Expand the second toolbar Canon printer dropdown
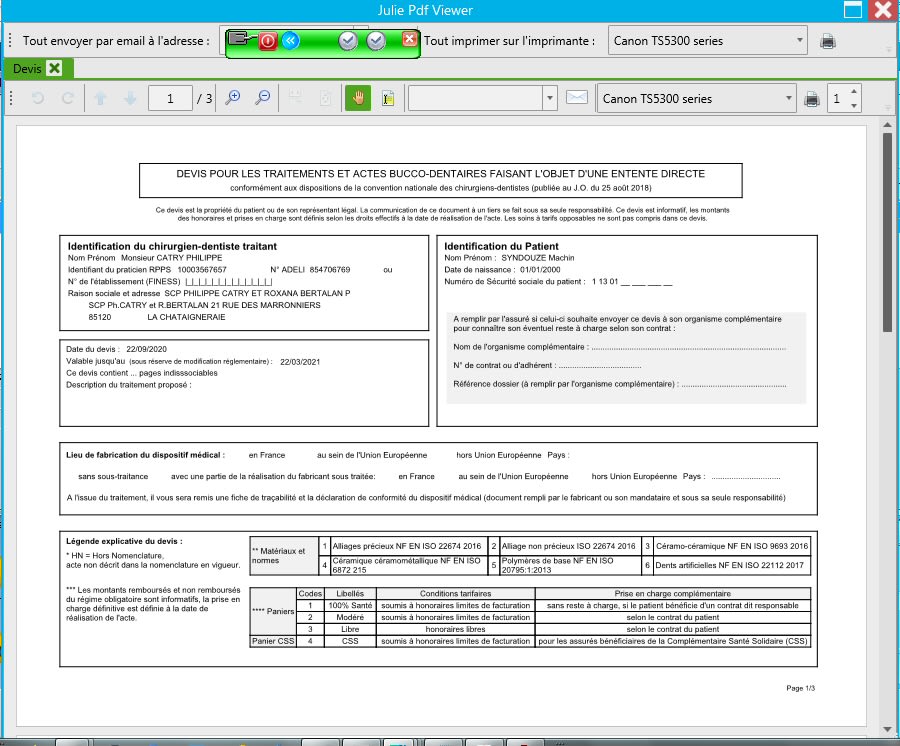The width and height of the screenshot is (900, 746). point(789,99)
